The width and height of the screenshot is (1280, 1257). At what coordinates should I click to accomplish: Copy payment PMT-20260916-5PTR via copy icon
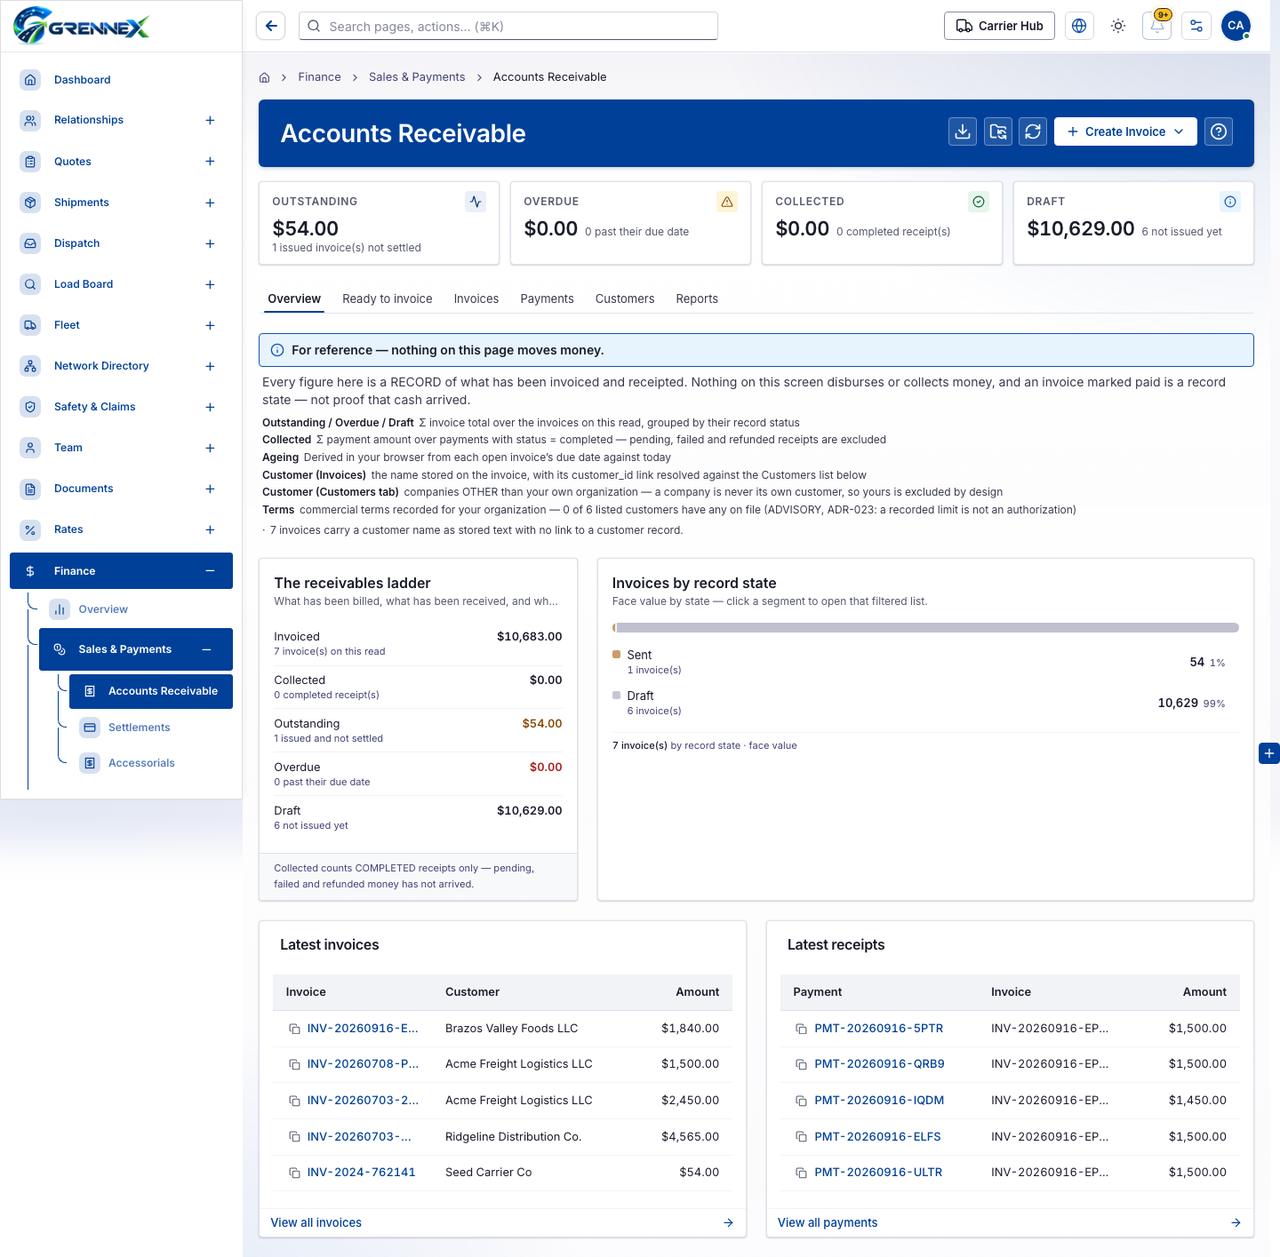coord(801,1029)
